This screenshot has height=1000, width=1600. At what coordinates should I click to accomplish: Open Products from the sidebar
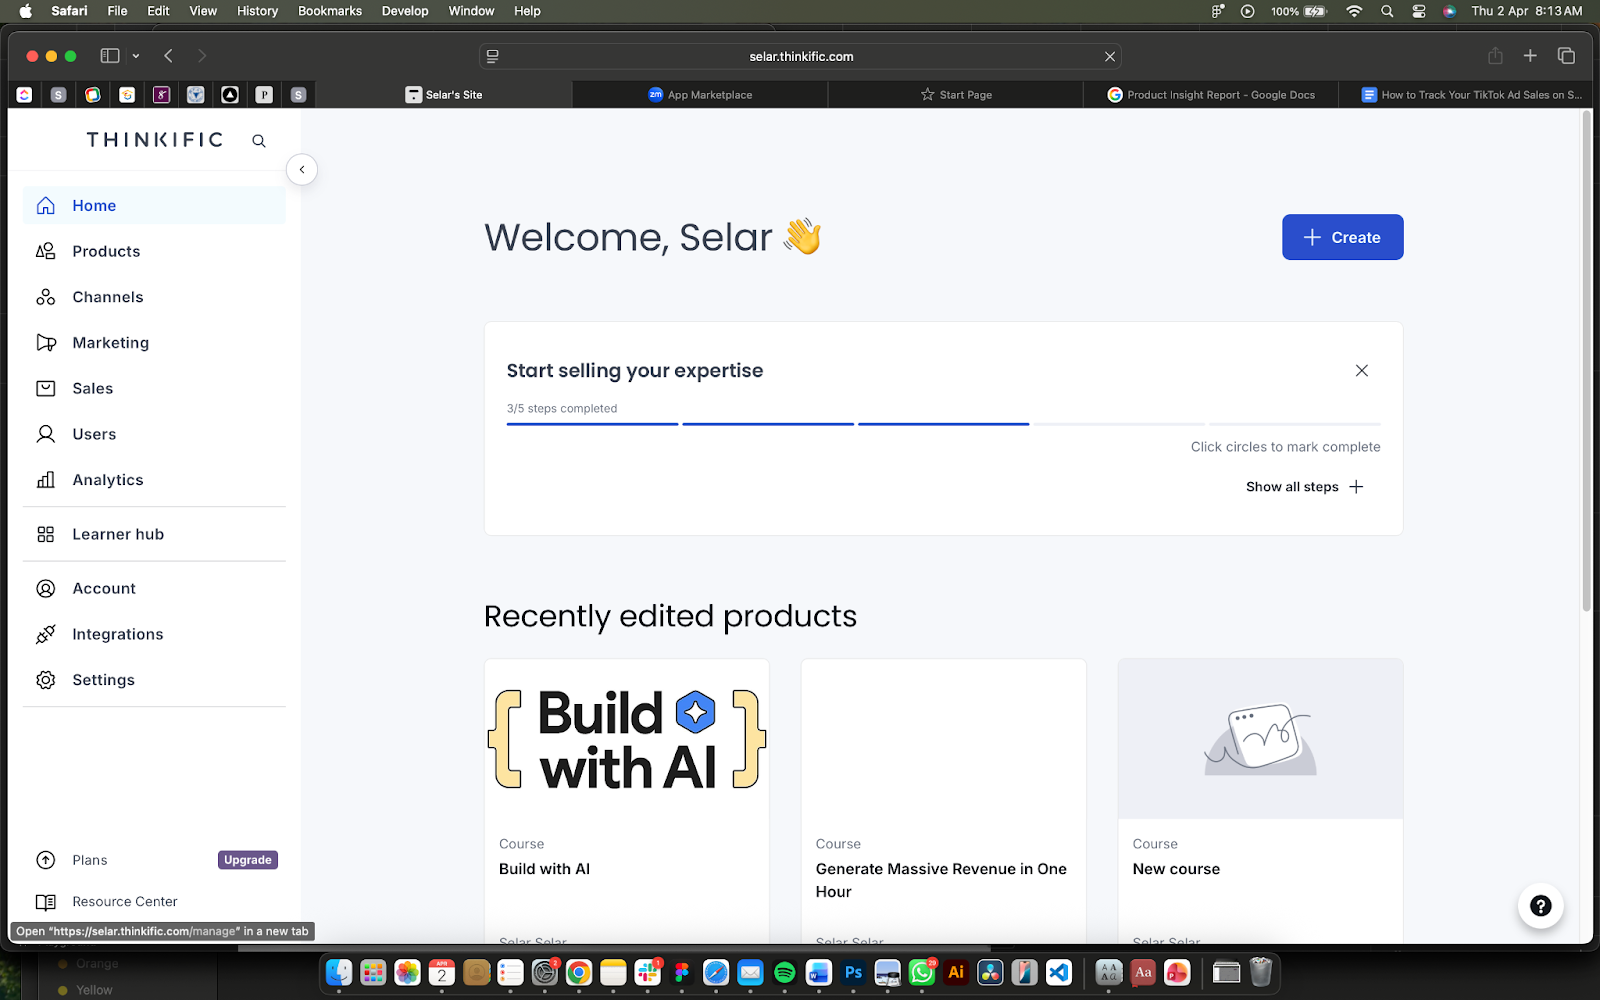tap(106, 251)
